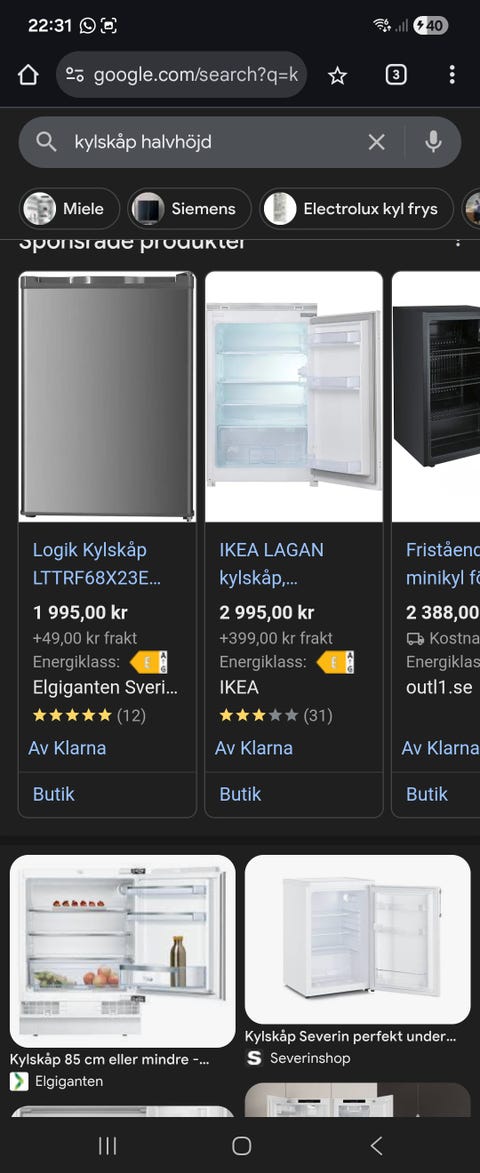Open the Logik Kylskåp product link
This screenshot has width=480, height=1173.
click(x=97, y=564)
